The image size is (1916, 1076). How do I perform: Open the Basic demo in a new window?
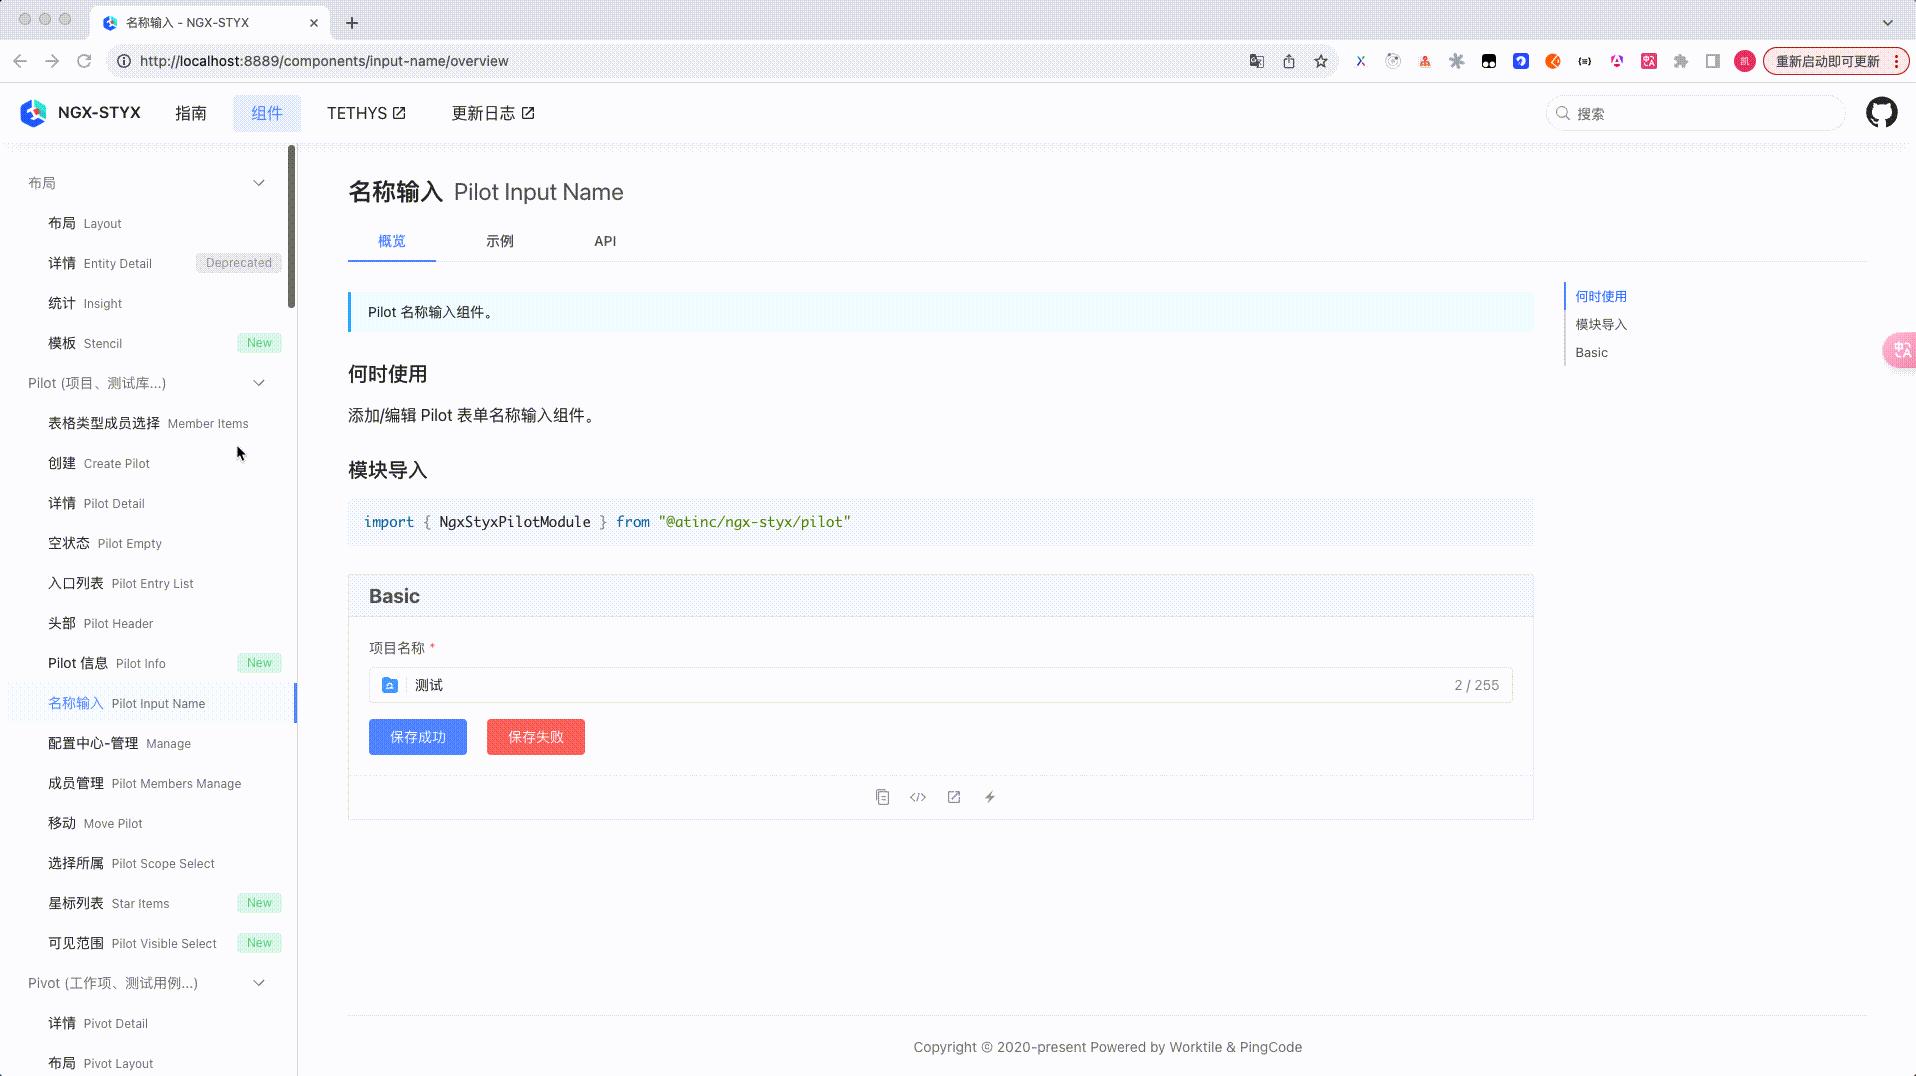tap(954, 797)
